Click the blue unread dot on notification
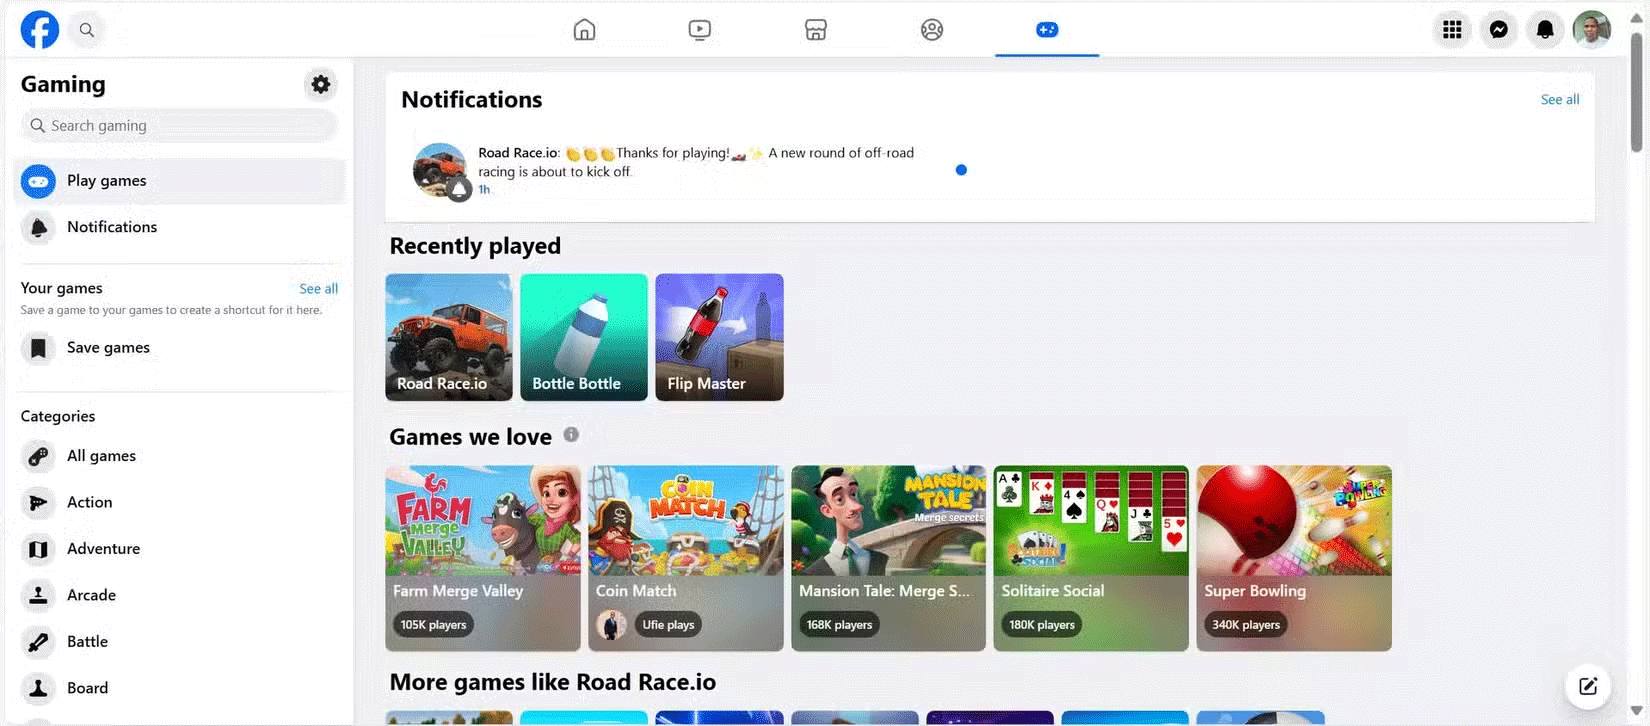The image size is (1650, 726). 961,170
